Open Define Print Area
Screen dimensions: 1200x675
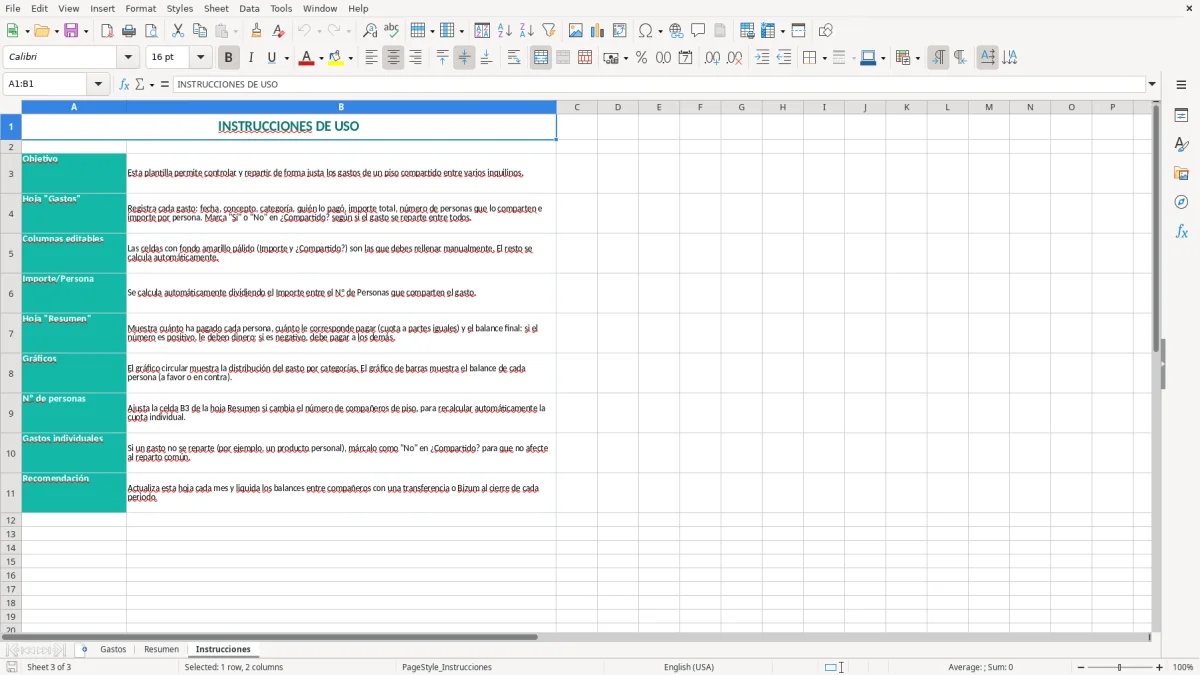(x=747, y=31)
